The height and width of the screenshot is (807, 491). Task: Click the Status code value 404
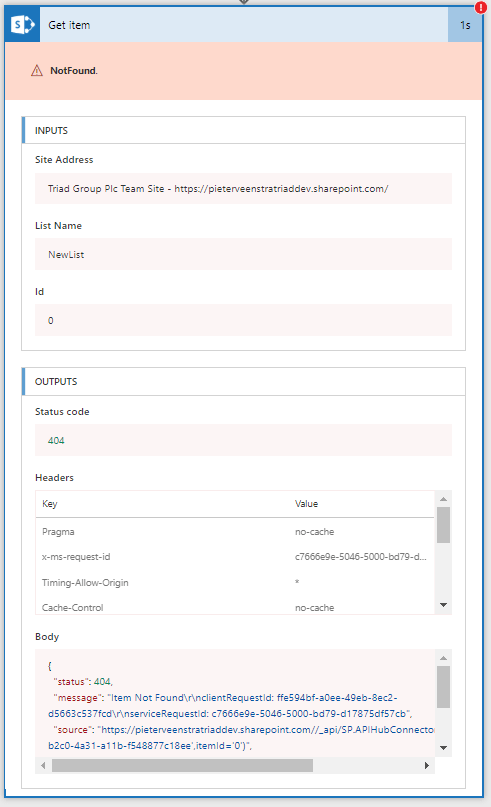click(243, 440)
